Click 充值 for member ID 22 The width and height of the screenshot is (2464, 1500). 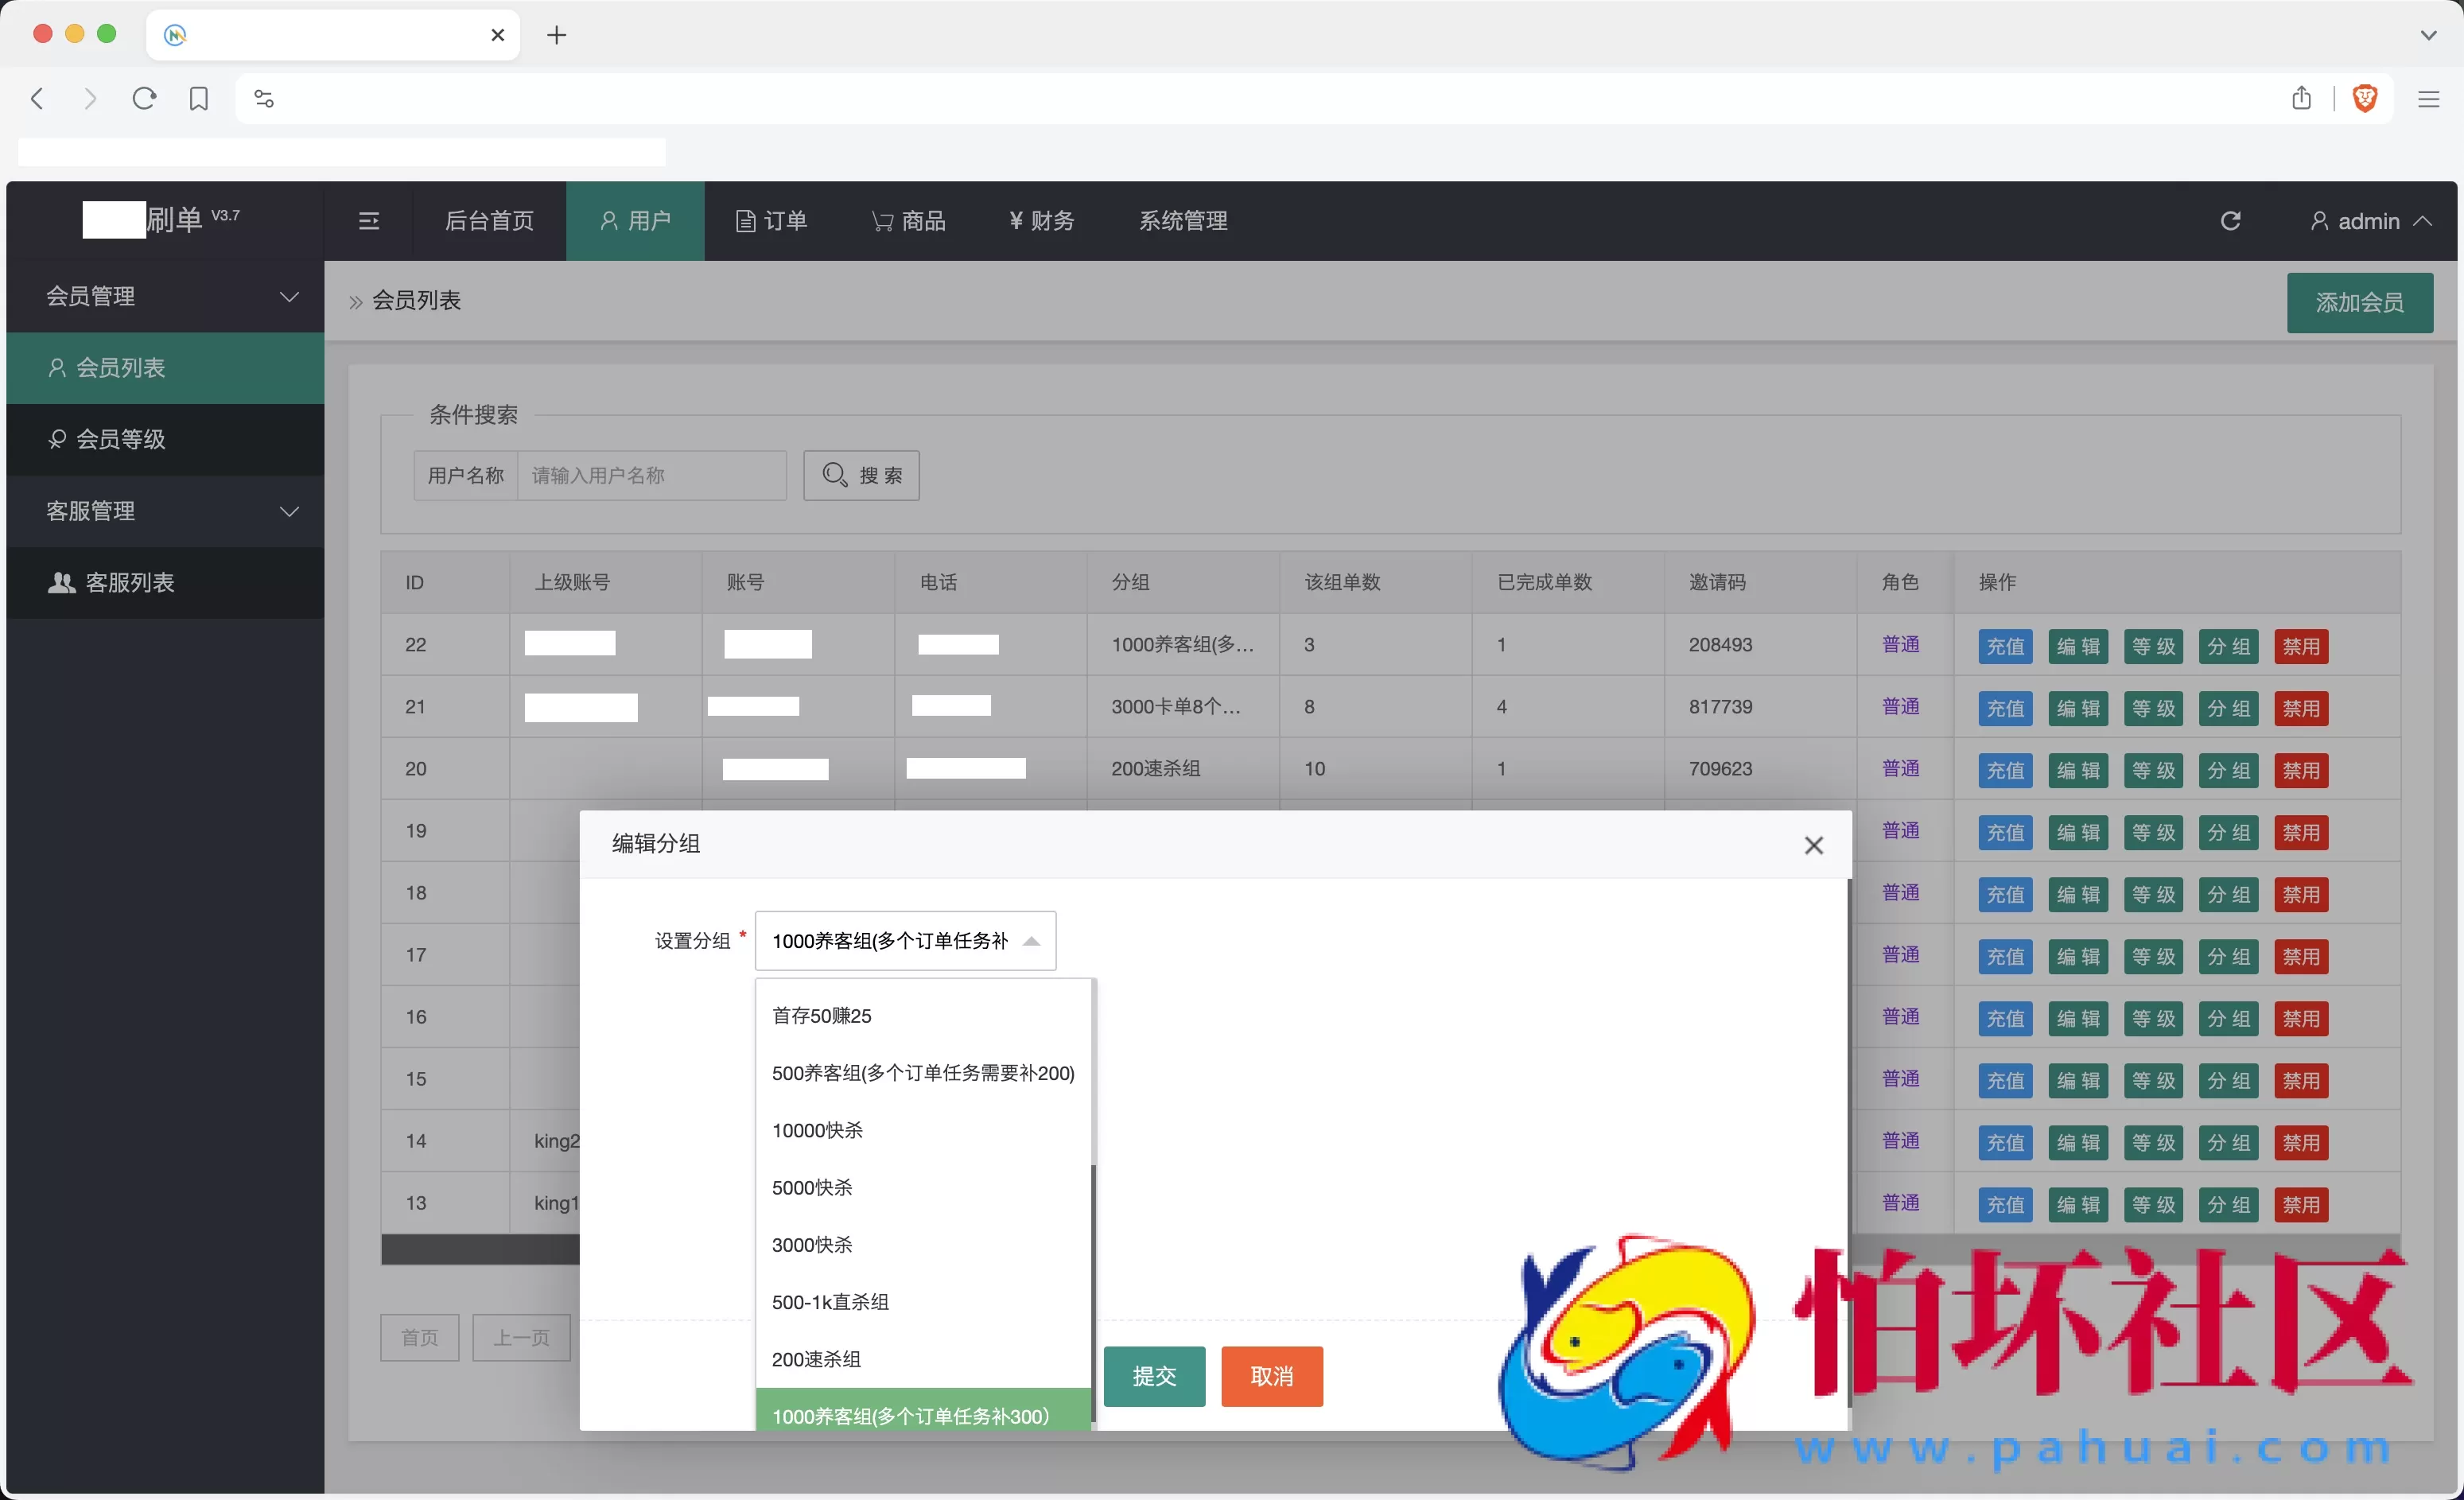(2005, 646)
